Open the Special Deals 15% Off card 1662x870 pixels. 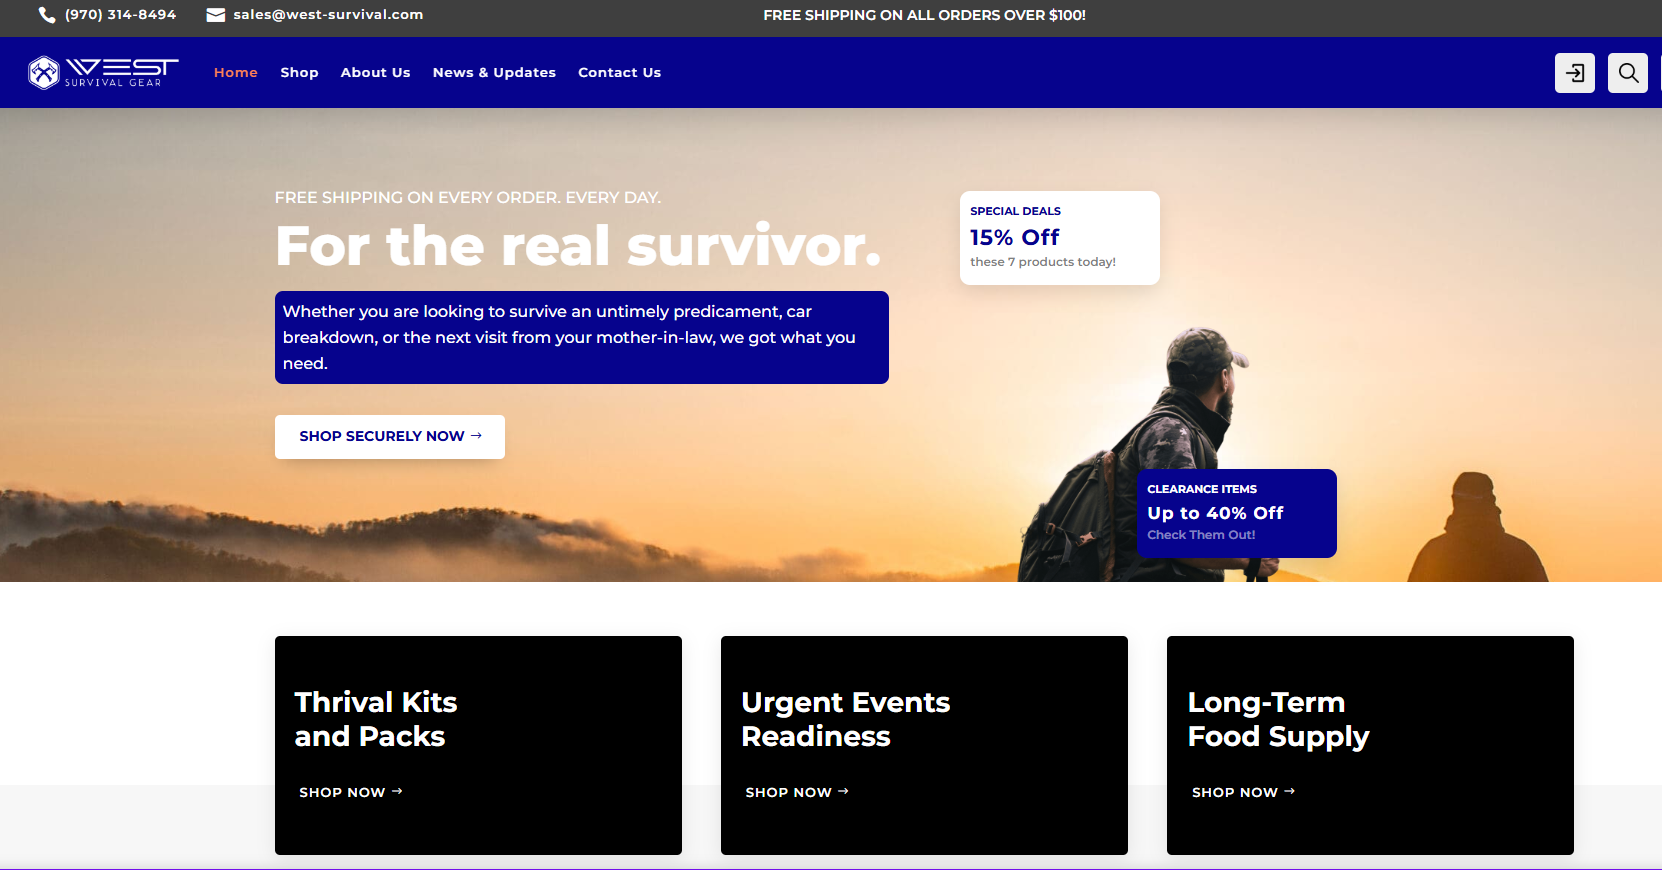coord(1060,238)
